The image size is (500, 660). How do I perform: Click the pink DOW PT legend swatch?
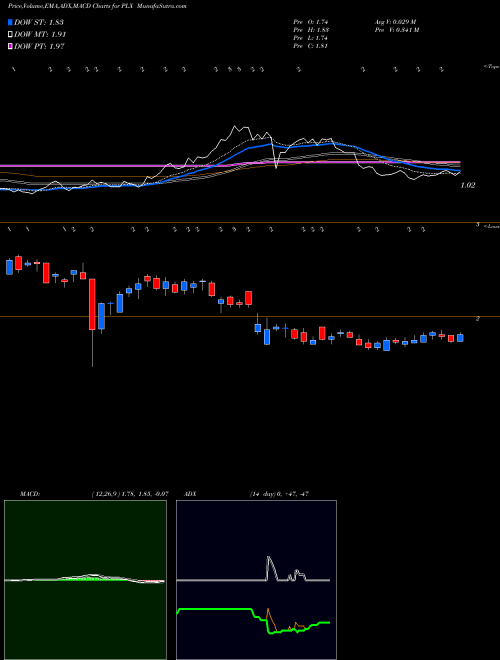10,46
